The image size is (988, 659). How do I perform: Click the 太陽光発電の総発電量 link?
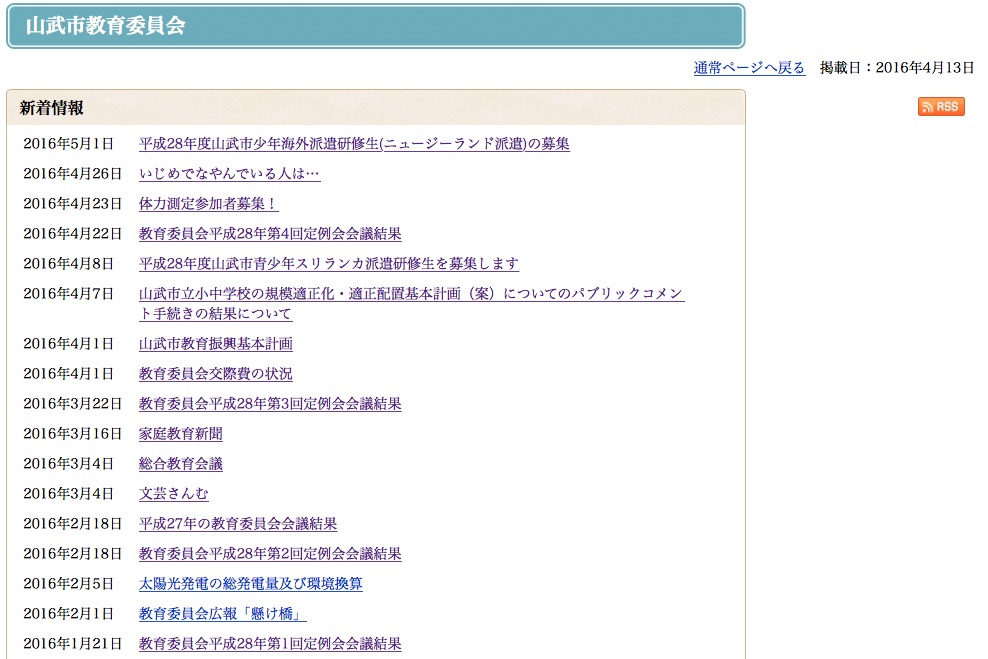coord(251,583)
